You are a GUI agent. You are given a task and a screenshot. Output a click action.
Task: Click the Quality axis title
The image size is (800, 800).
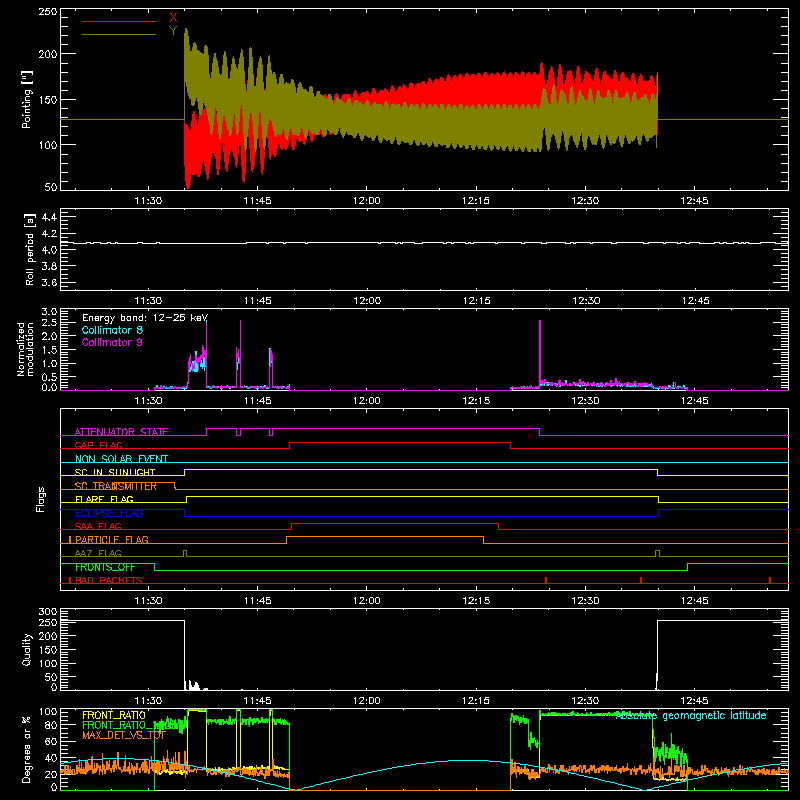pyautogui.click(x=27, y=649)
